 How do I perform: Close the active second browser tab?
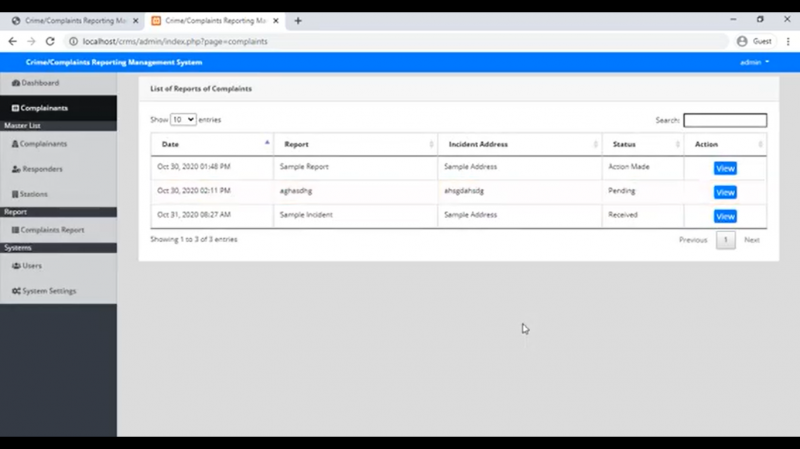tap(276, 21)
